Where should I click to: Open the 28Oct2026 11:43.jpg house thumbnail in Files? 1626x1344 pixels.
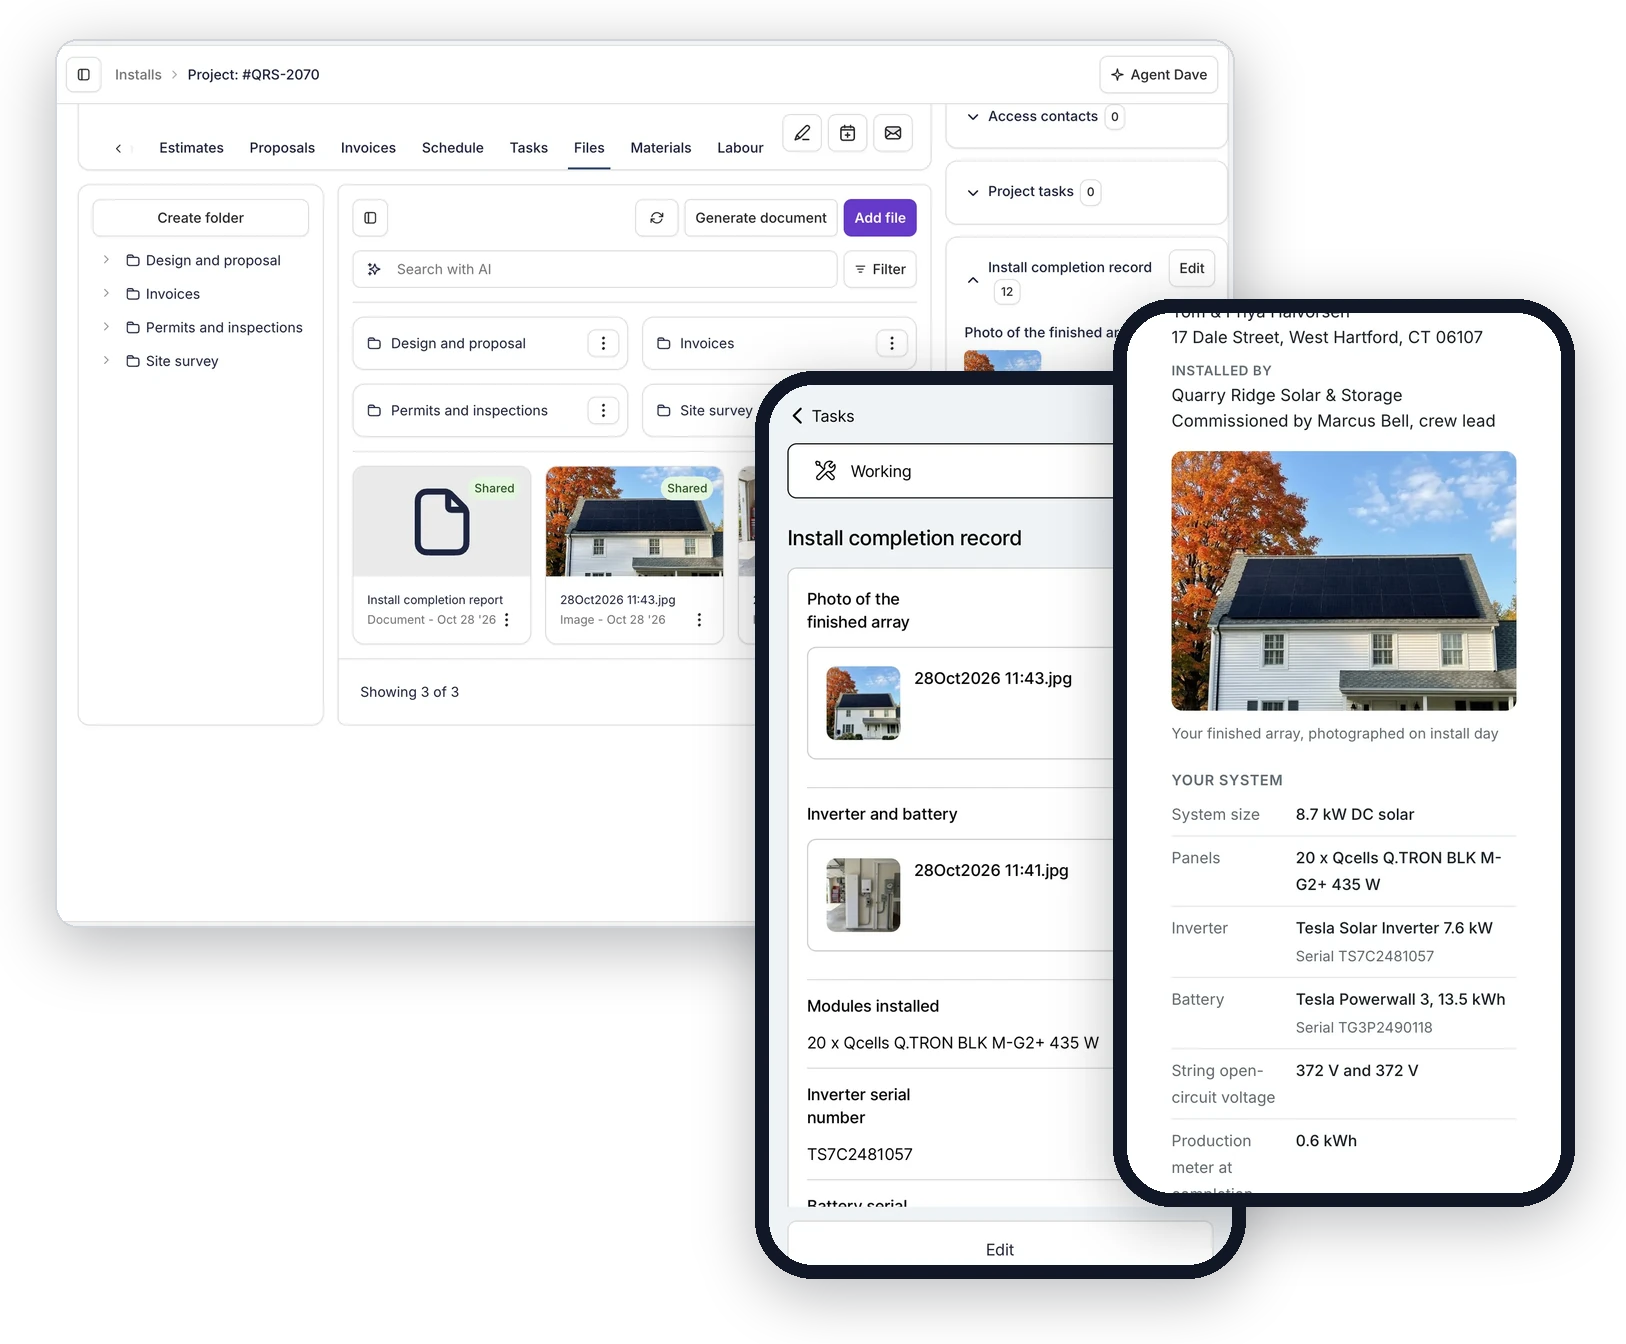(x=634, y=522)
